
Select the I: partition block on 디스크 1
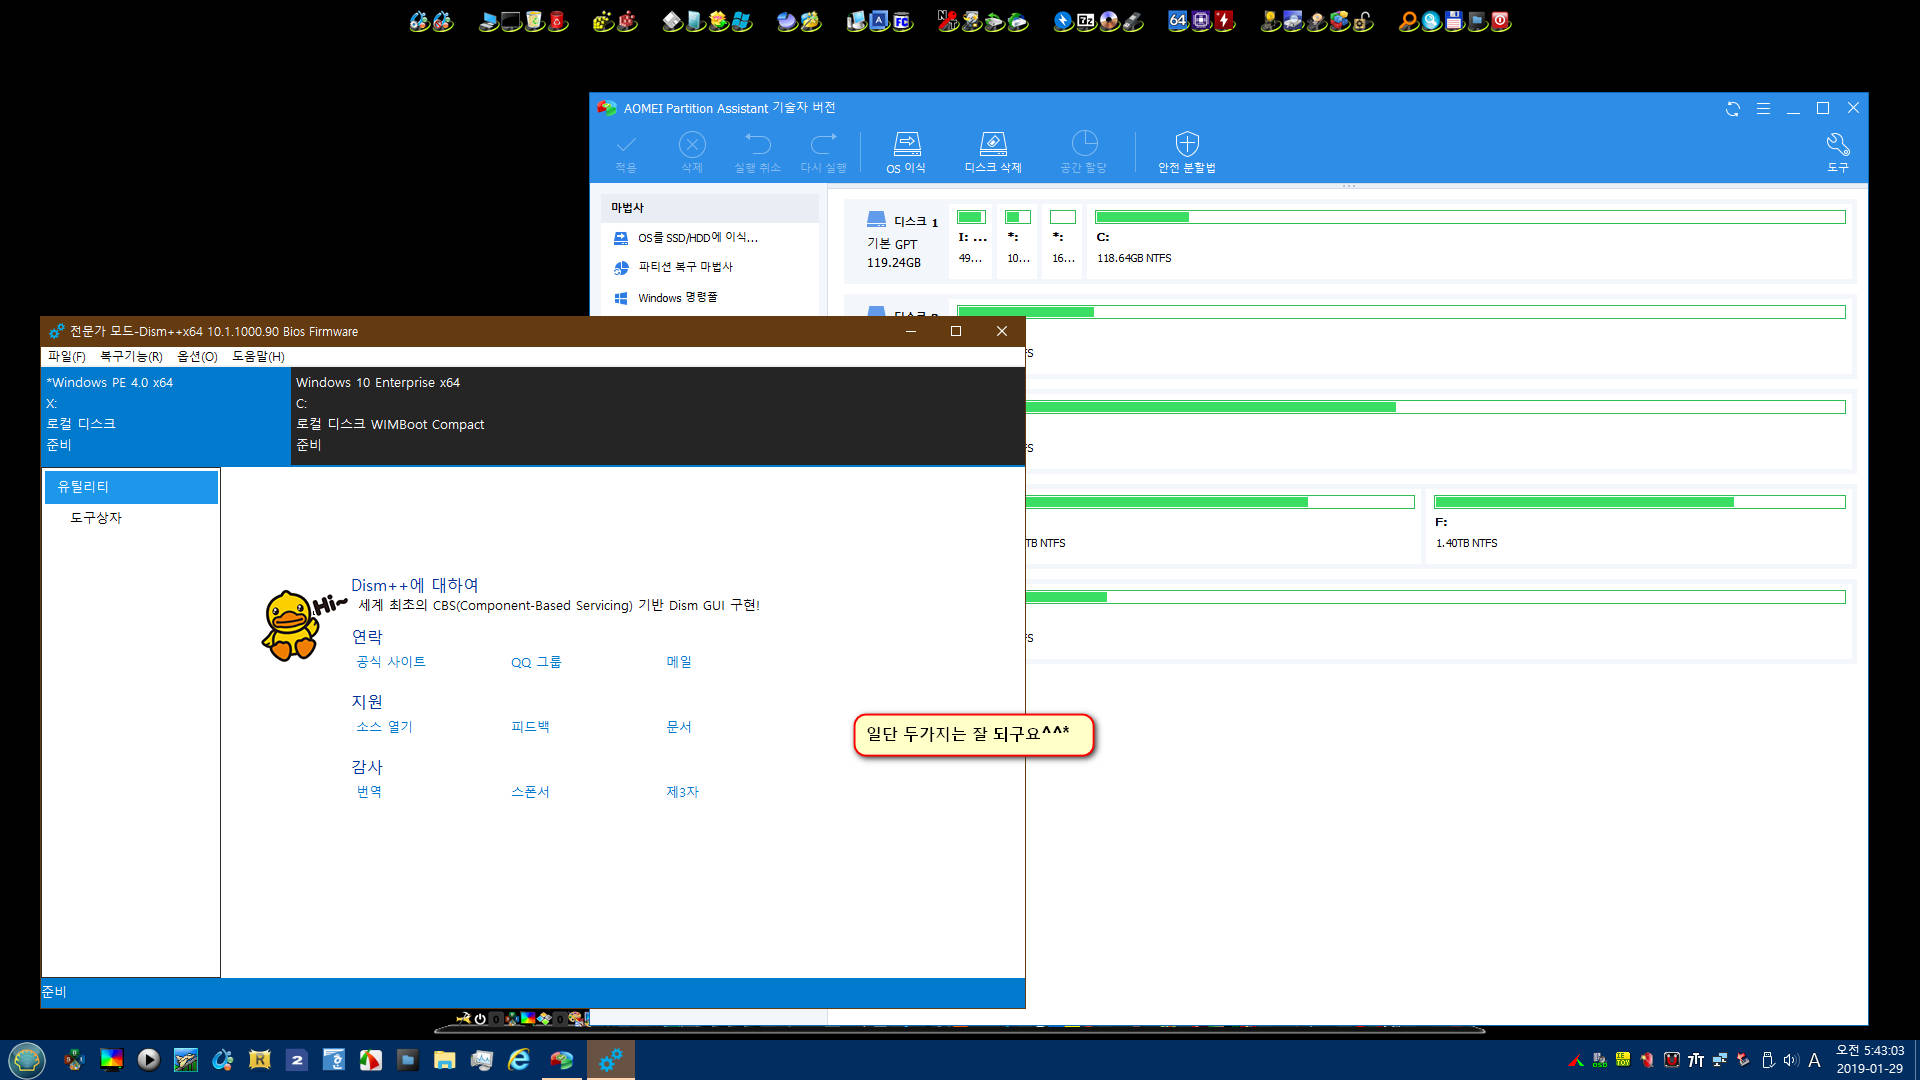pos(971,240)
